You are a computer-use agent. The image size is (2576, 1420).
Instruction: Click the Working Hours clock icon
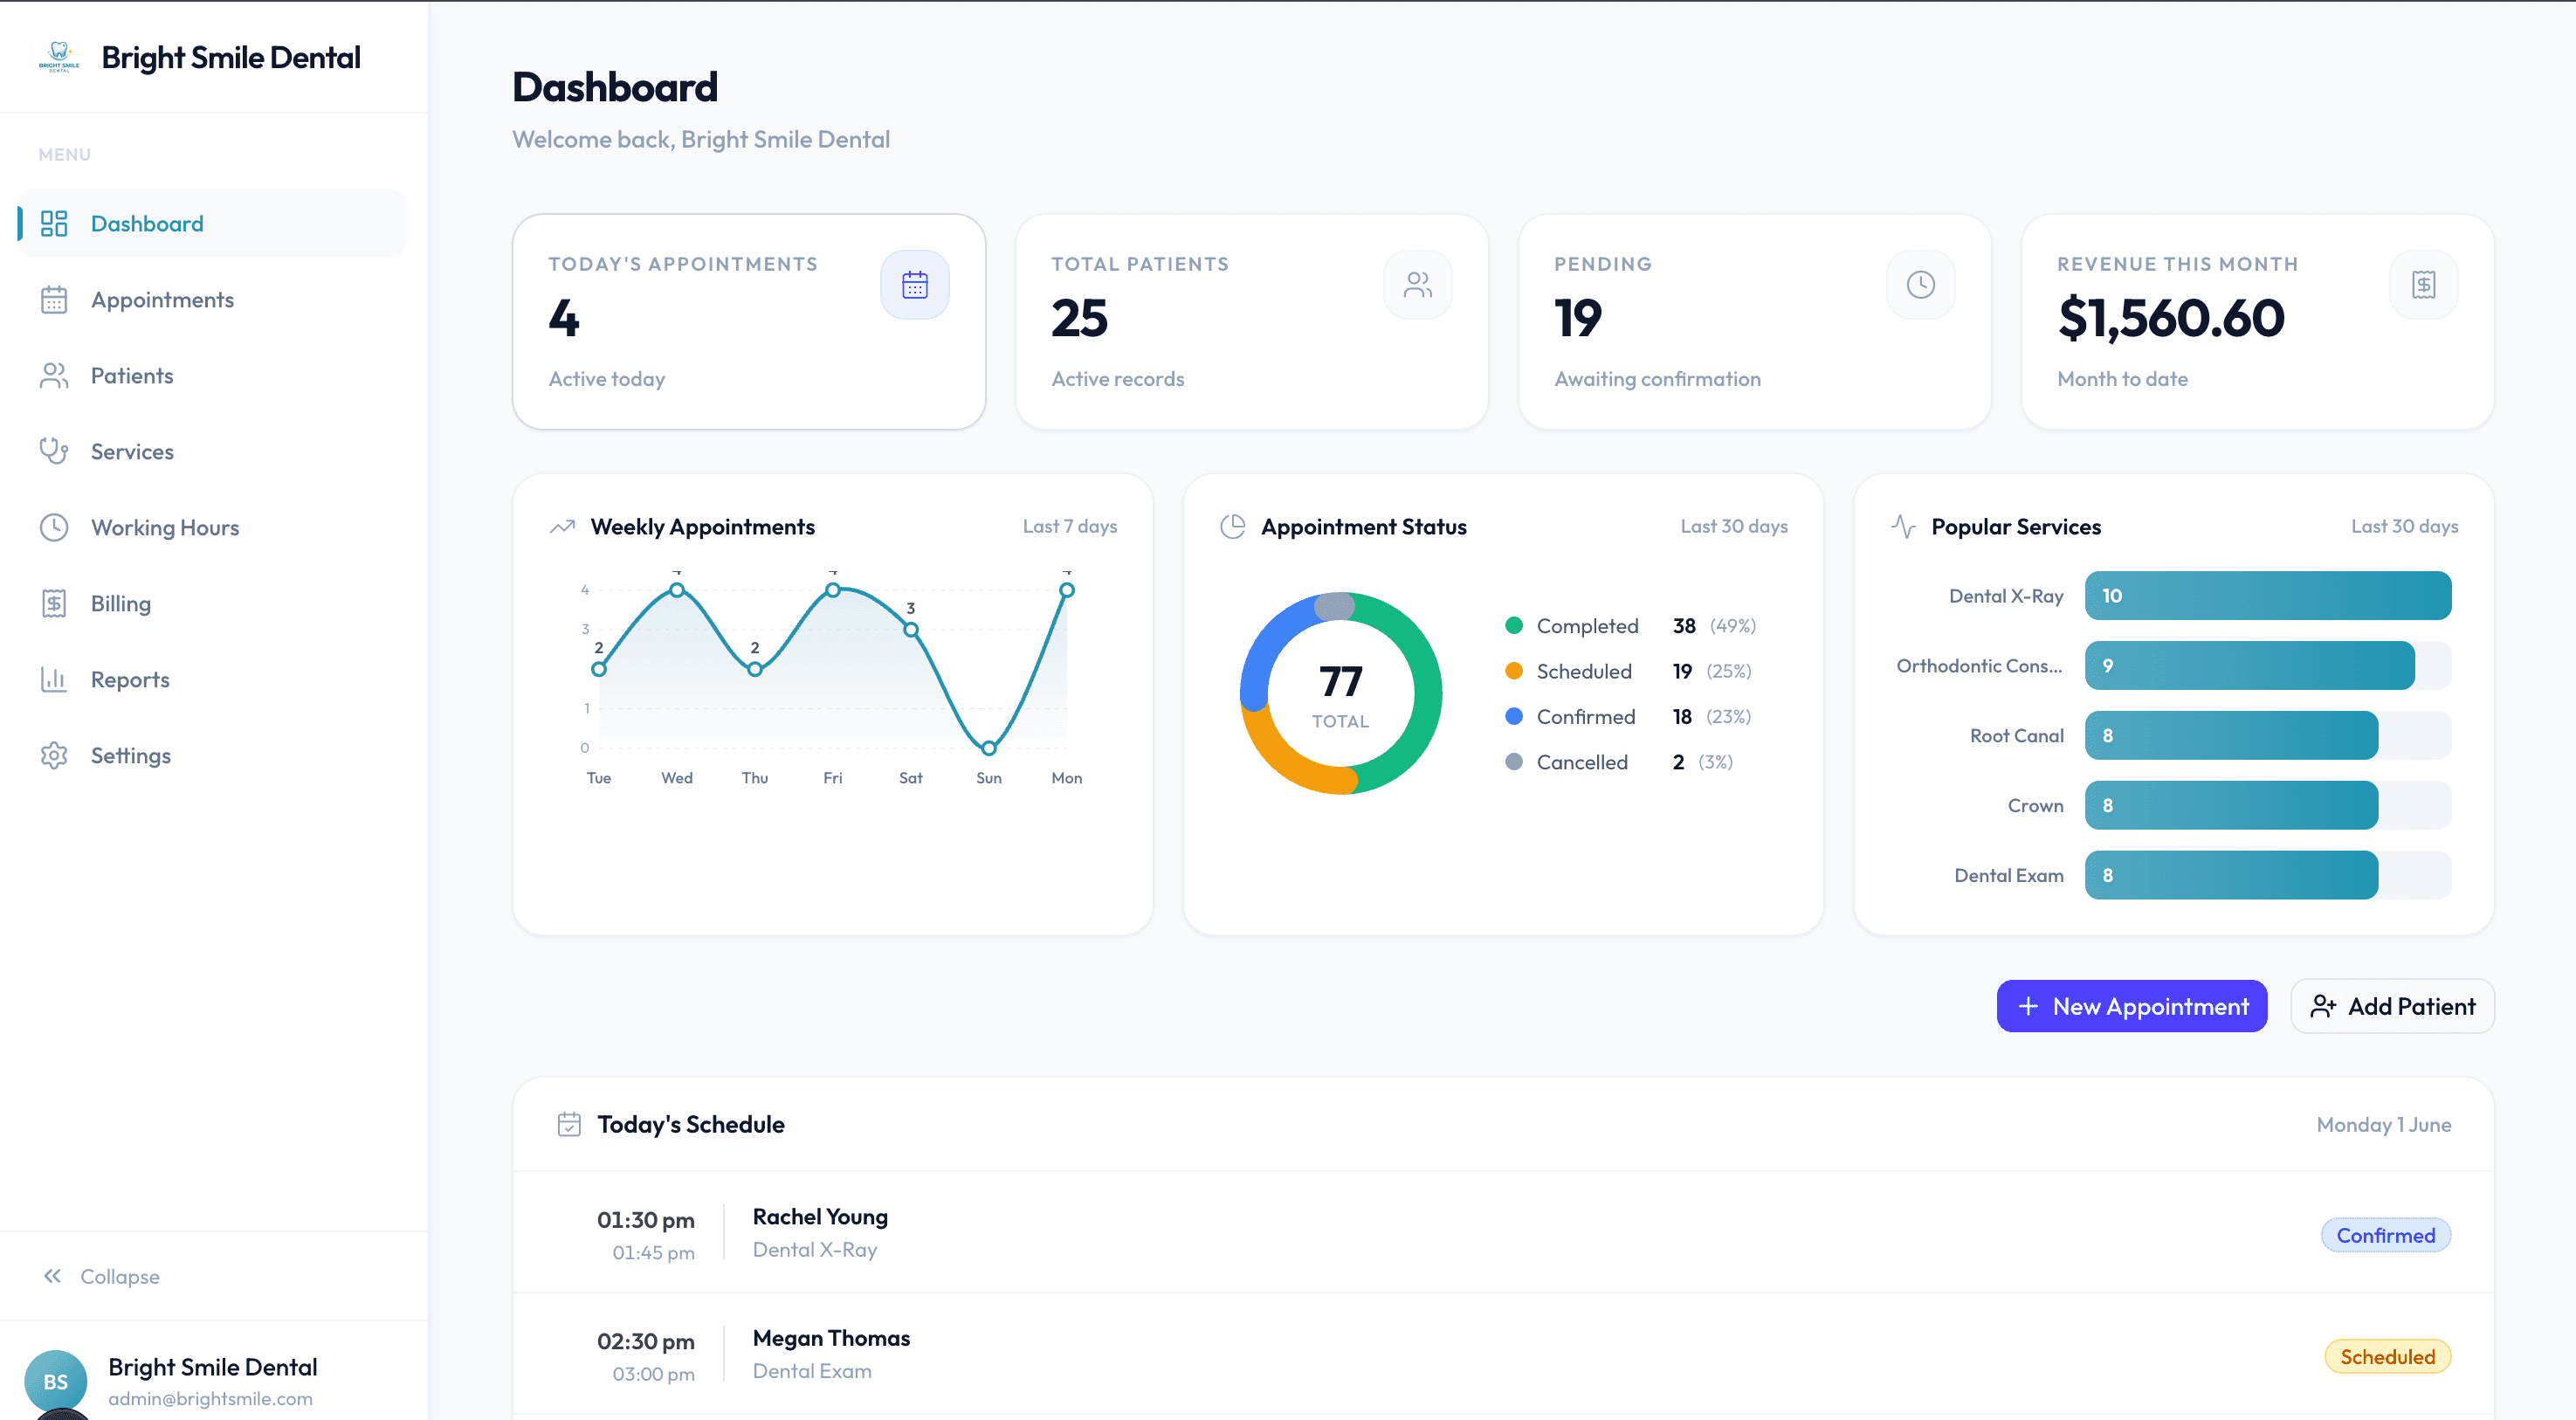[54, 527]
